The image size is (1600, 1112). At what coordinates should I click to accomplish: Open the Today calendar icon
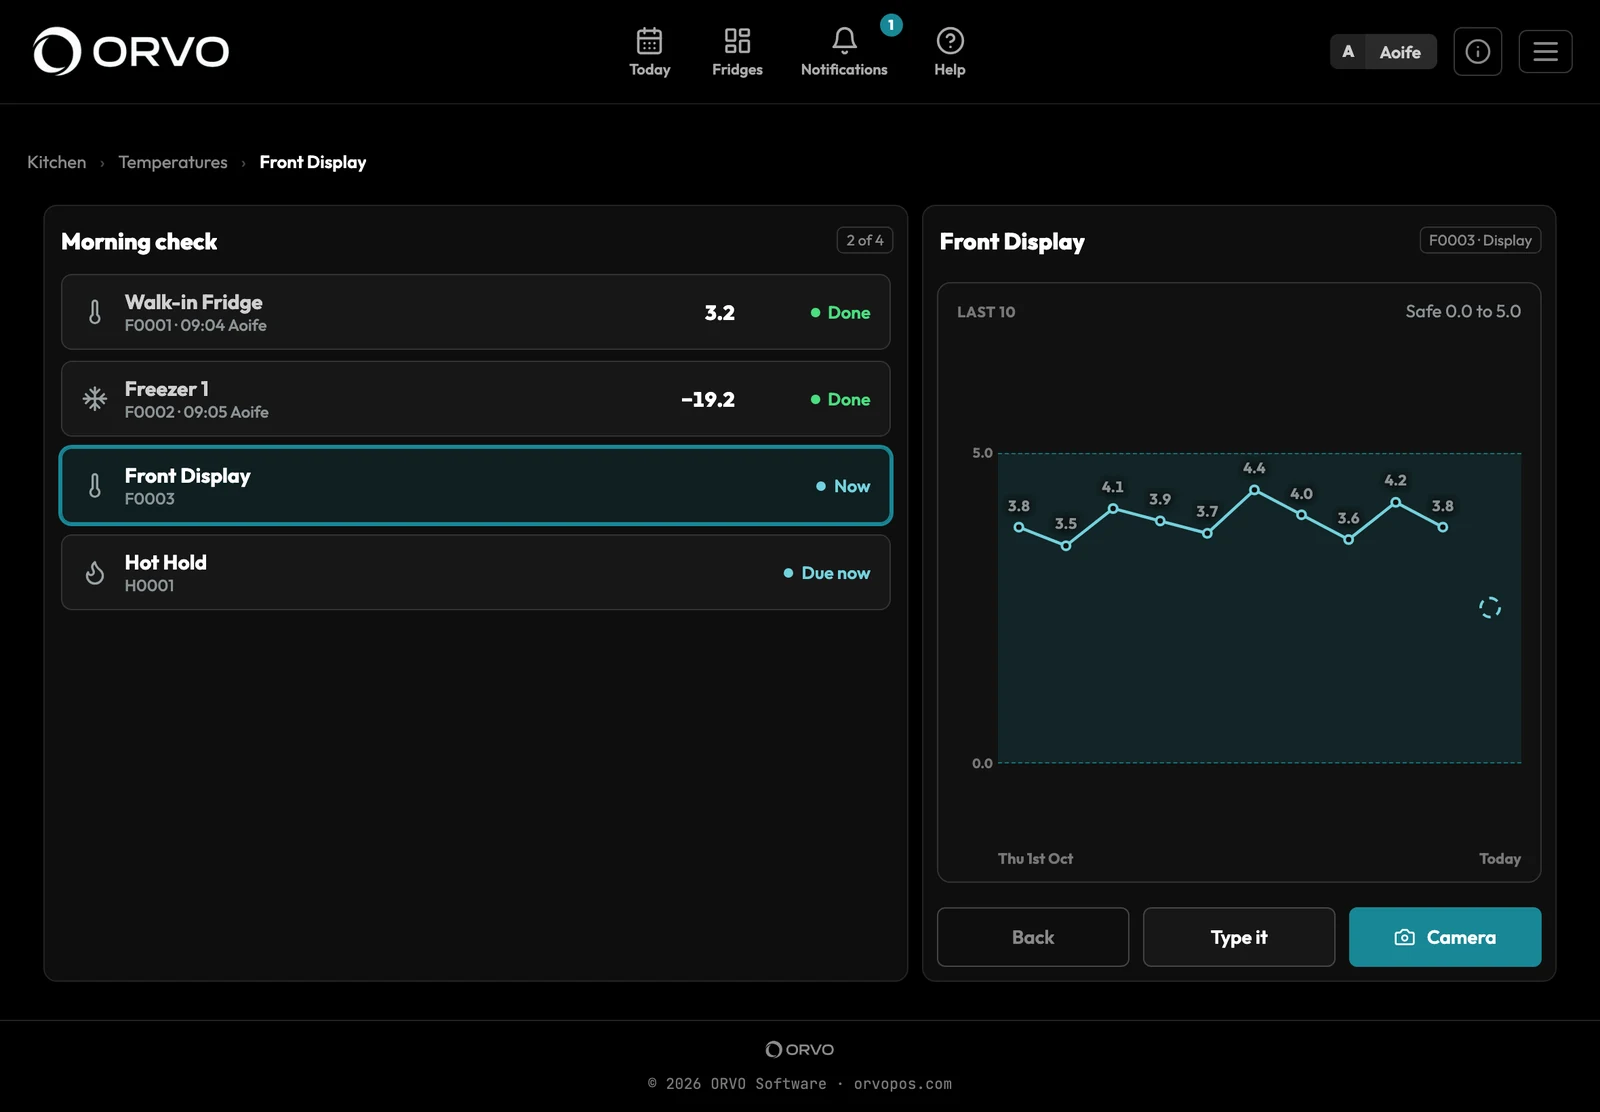click(649, 41)
